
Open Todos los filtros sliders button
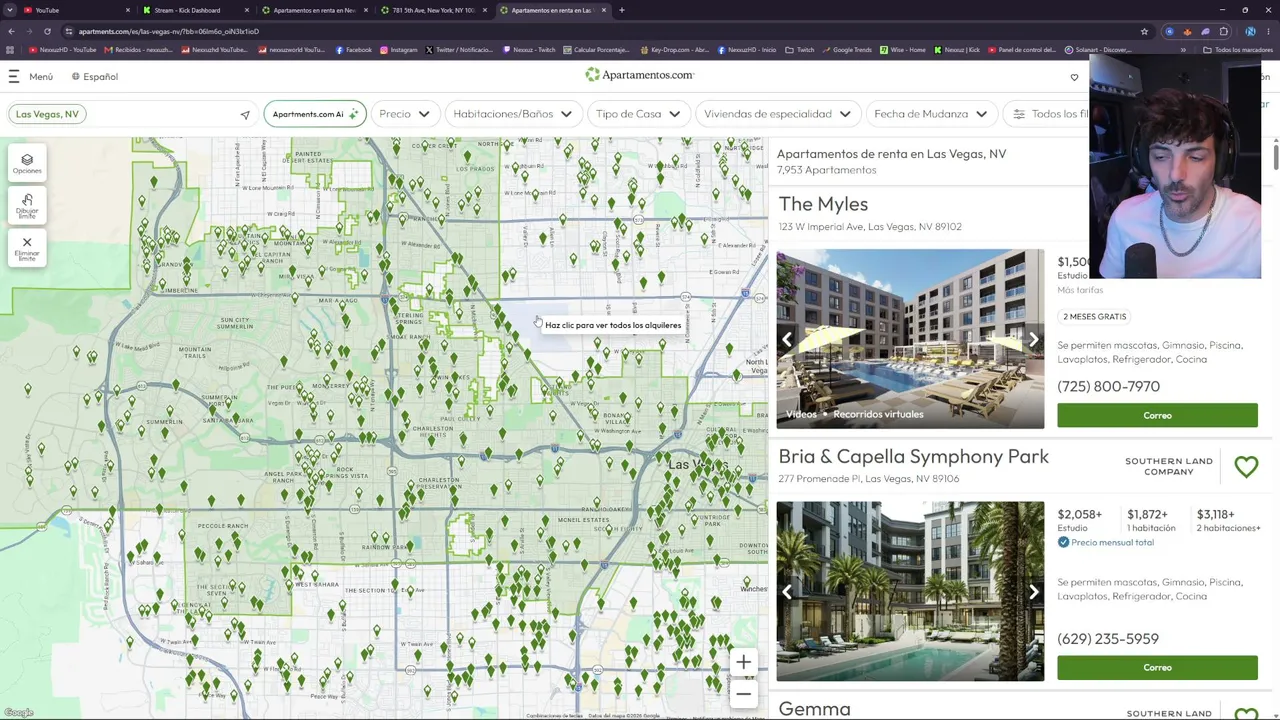tap(1048, 114)
